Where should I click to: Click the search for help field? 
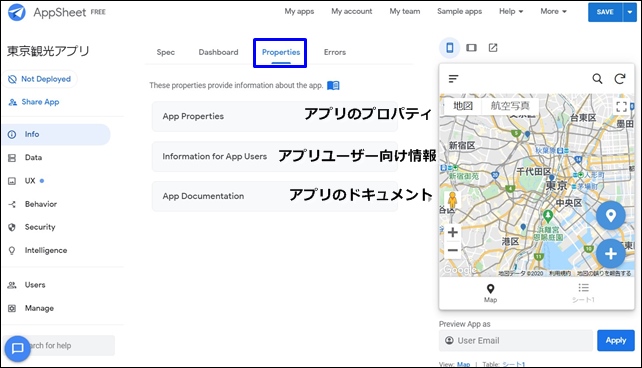tap(59, 345)
